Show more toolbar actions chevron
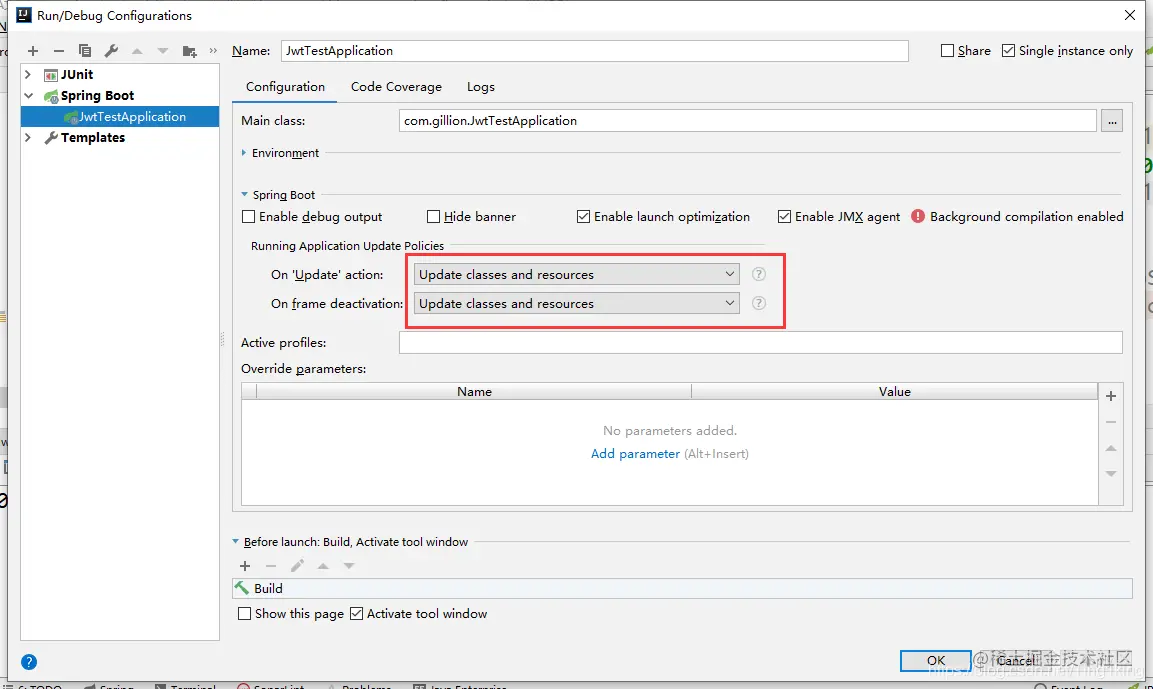Viewport: 1153px width, 689px height. (x=213, y=51)
